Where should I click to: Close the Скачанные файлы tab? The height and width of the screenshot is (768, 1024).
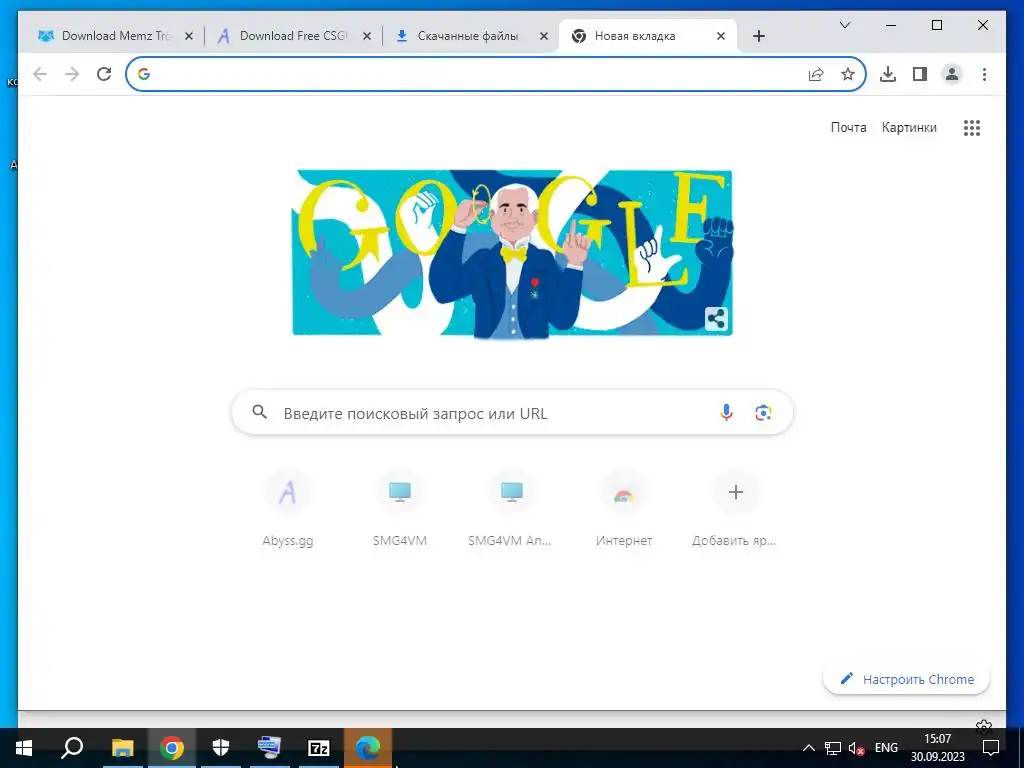point(543,37)
